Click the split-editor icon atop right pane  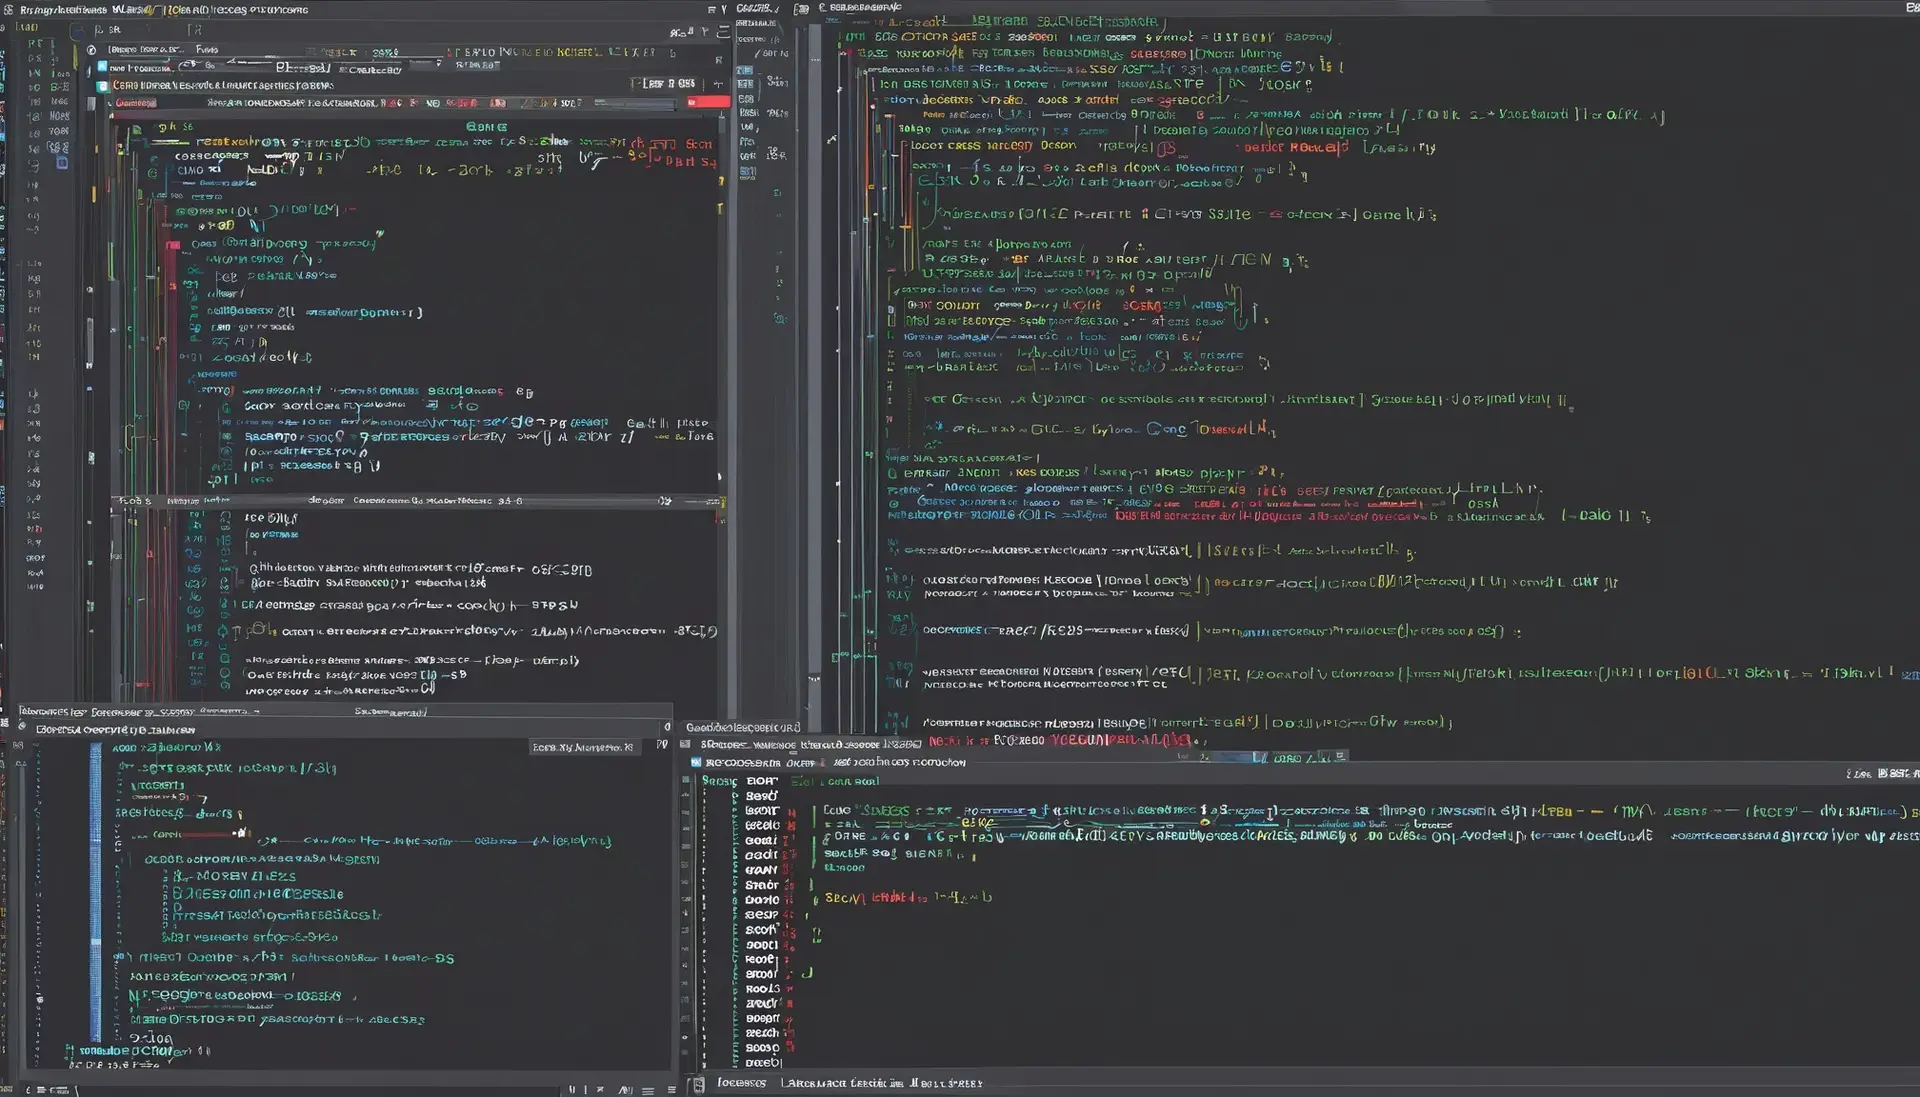tap(801, 9)
